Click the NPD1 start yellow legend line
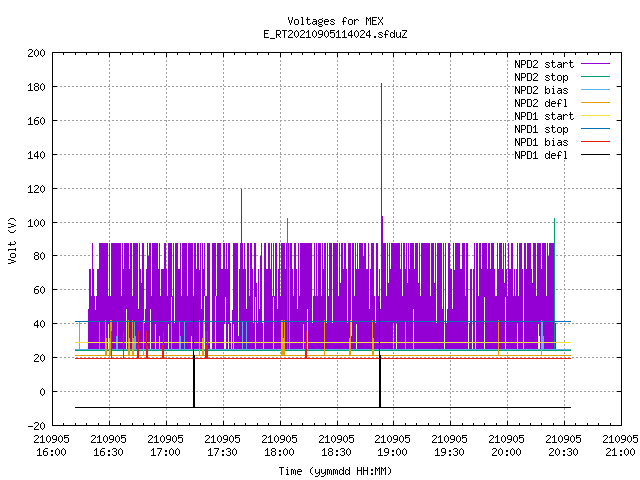640x480 pixels. coord(595,116)
